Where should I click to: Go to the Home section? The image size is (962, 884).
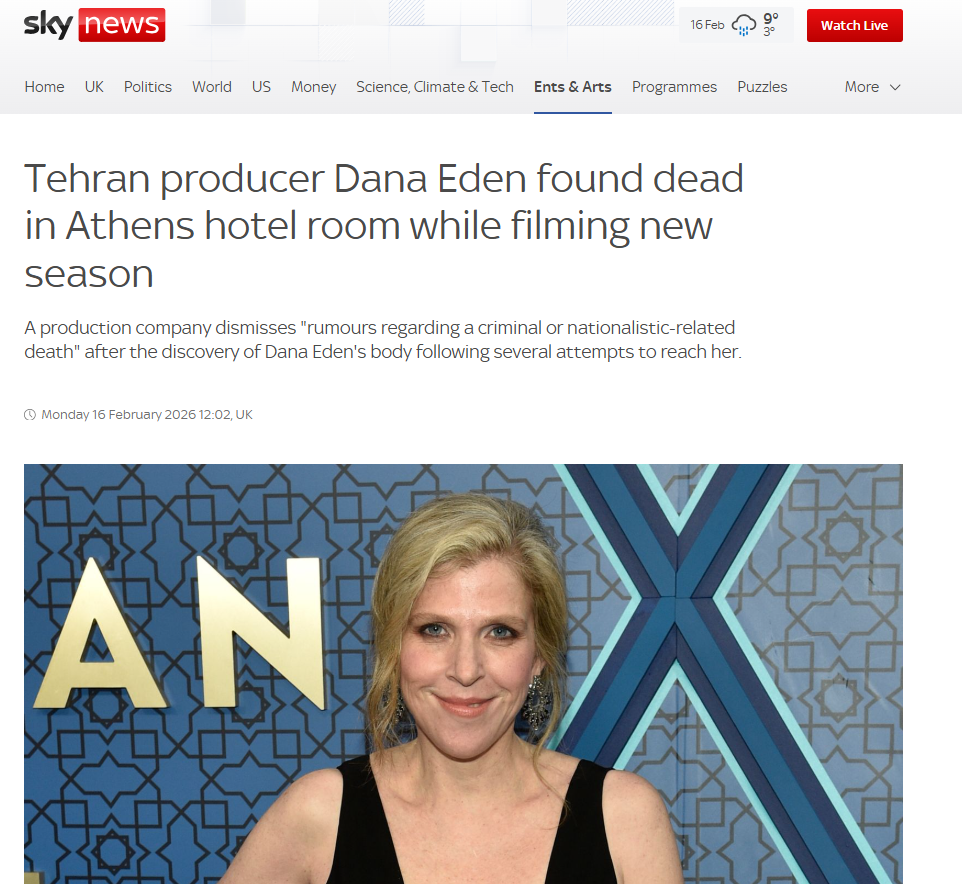(x=44, y=87)
